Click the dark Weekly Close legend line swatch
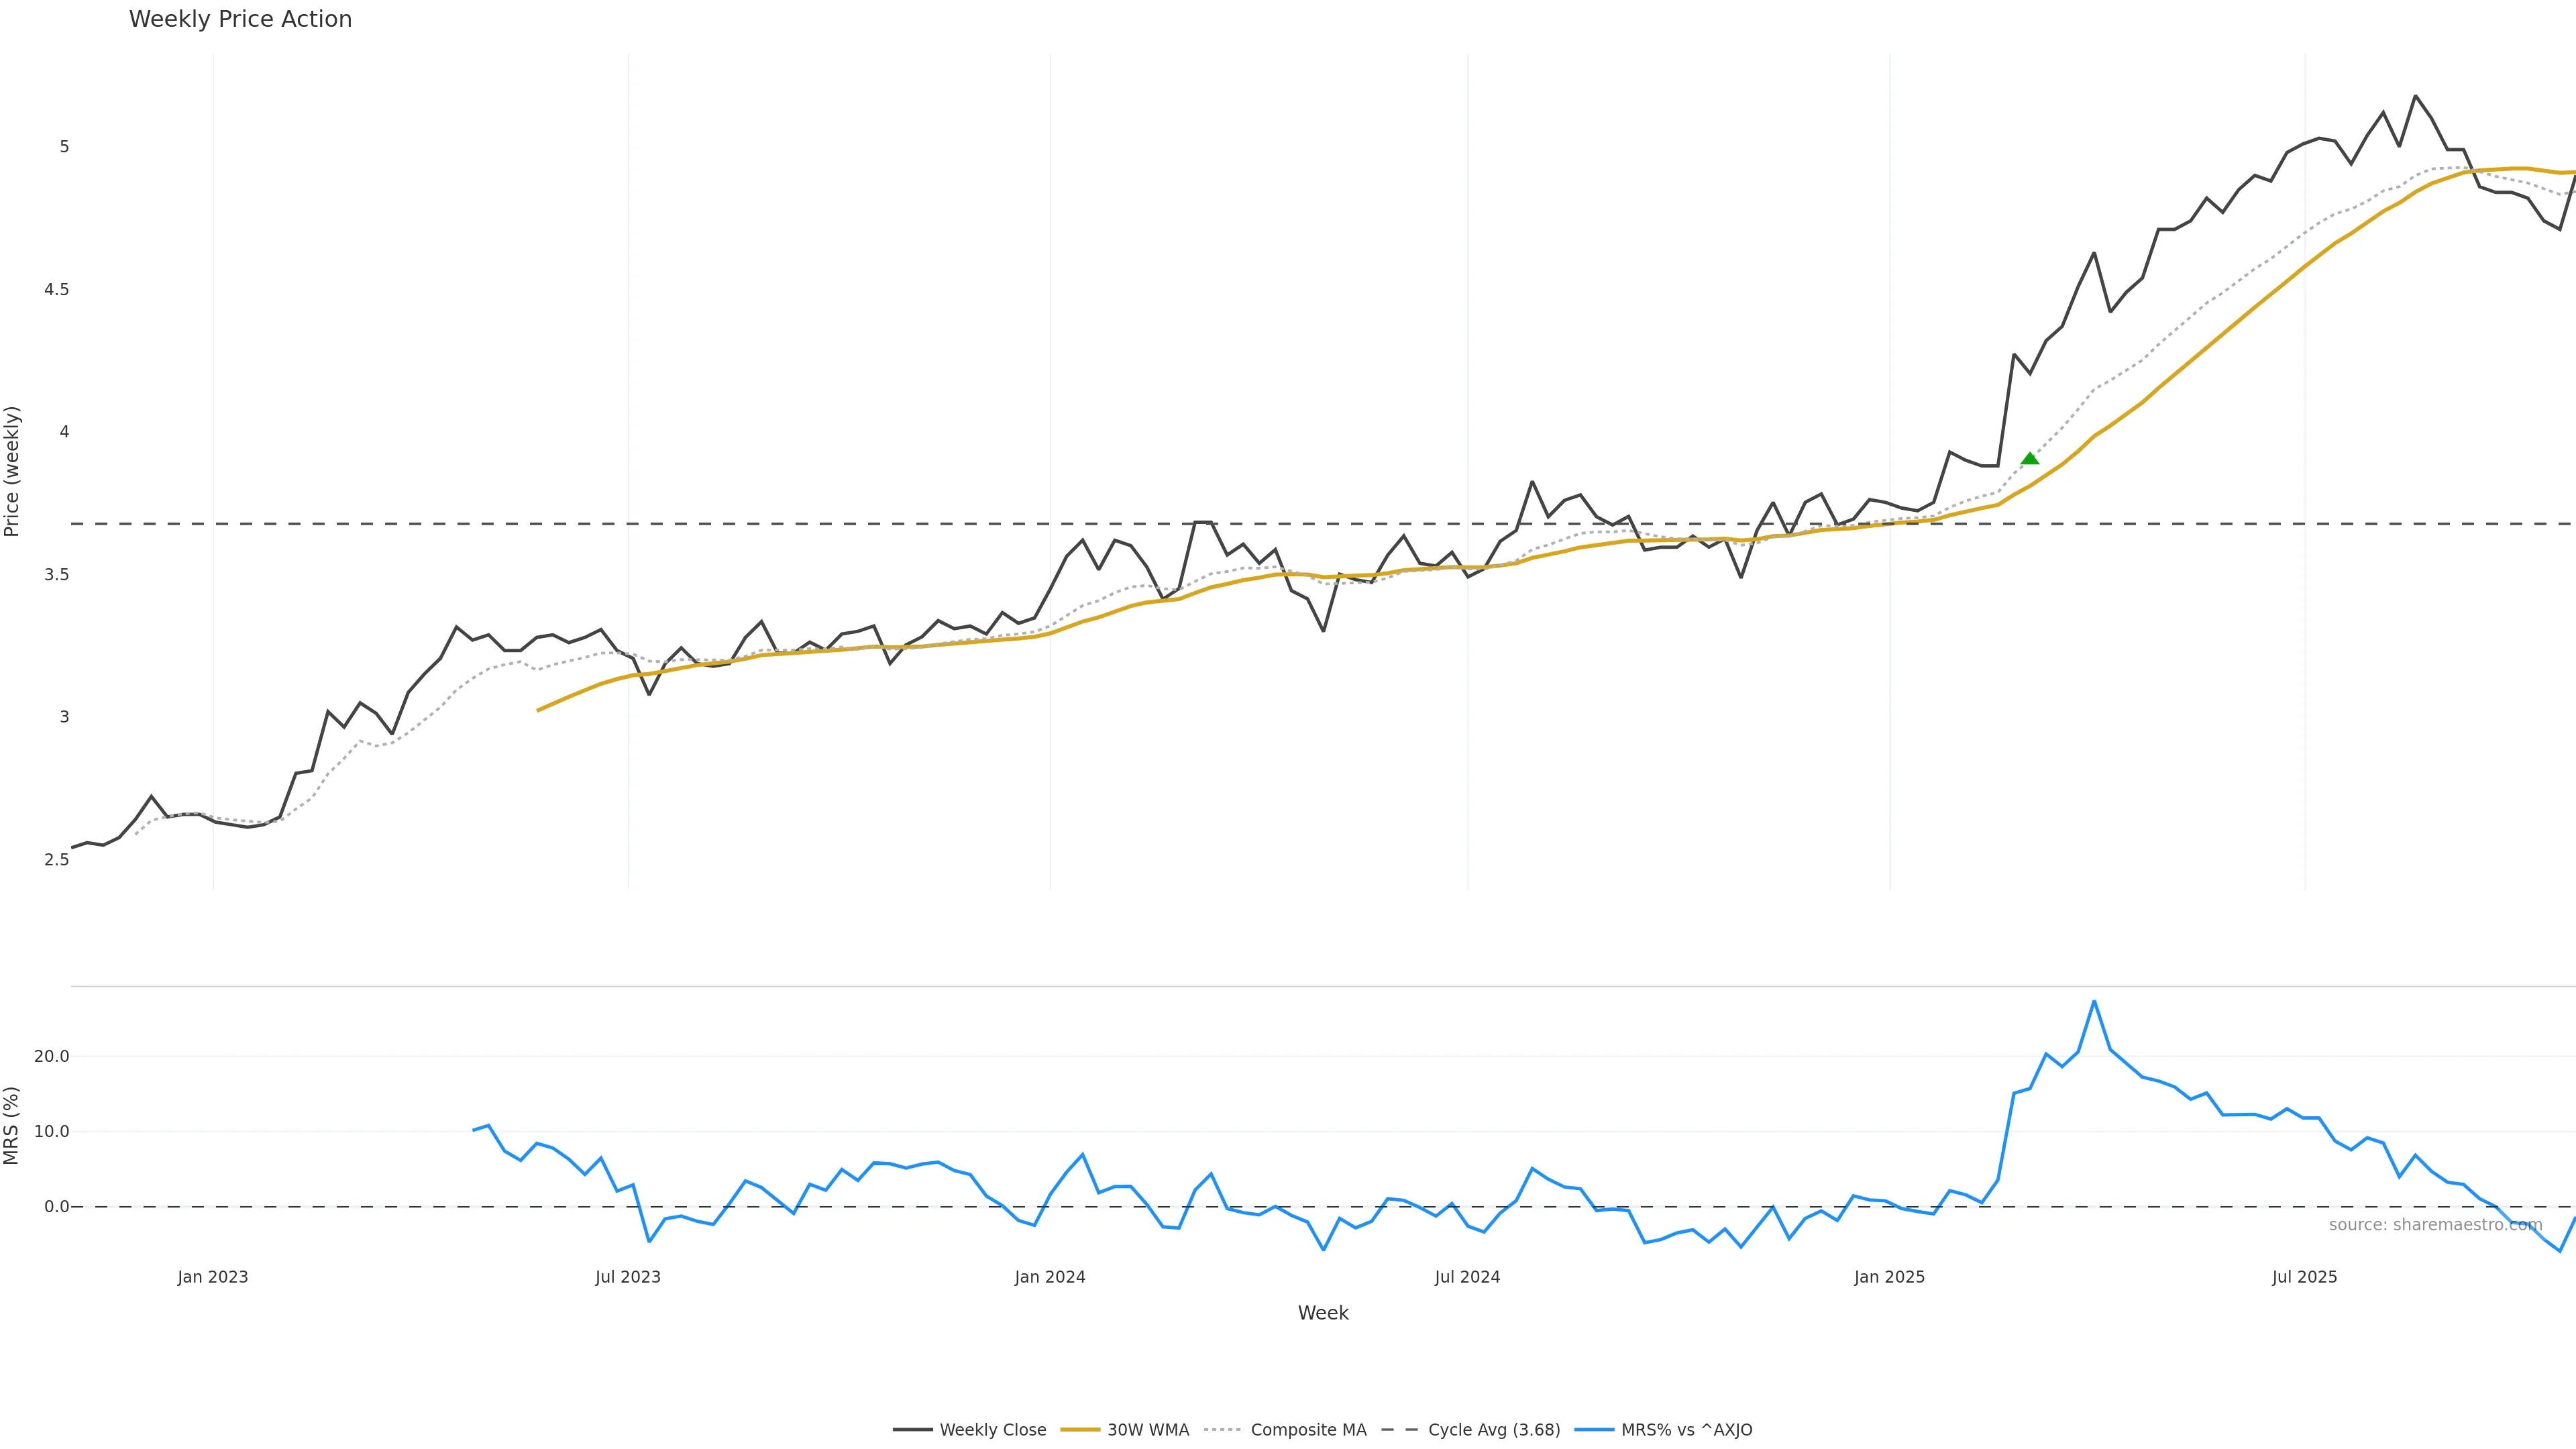Image resolution: width=2576 pixels, height=1449 pixels. click(912, 1430)
